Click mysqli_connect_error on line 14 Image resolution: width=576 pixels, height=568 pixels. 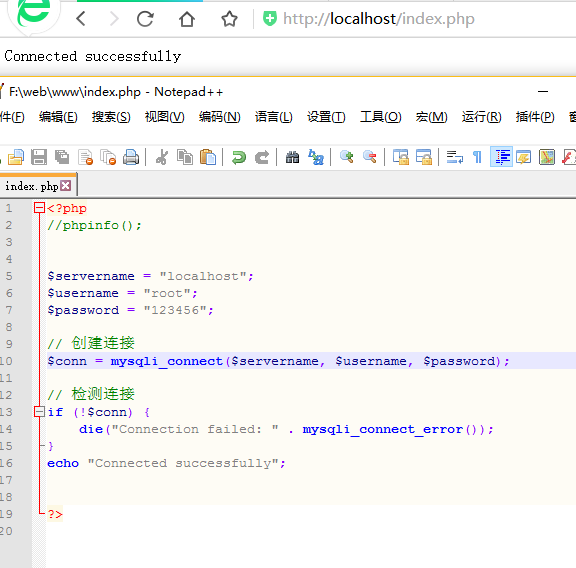click(x=382, y=429)
